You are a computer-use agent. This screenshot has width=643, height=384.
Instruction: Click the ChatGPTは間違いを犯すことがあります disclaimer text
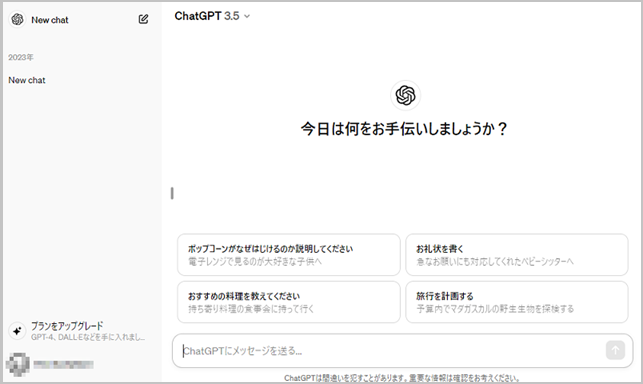coord(402,378)
